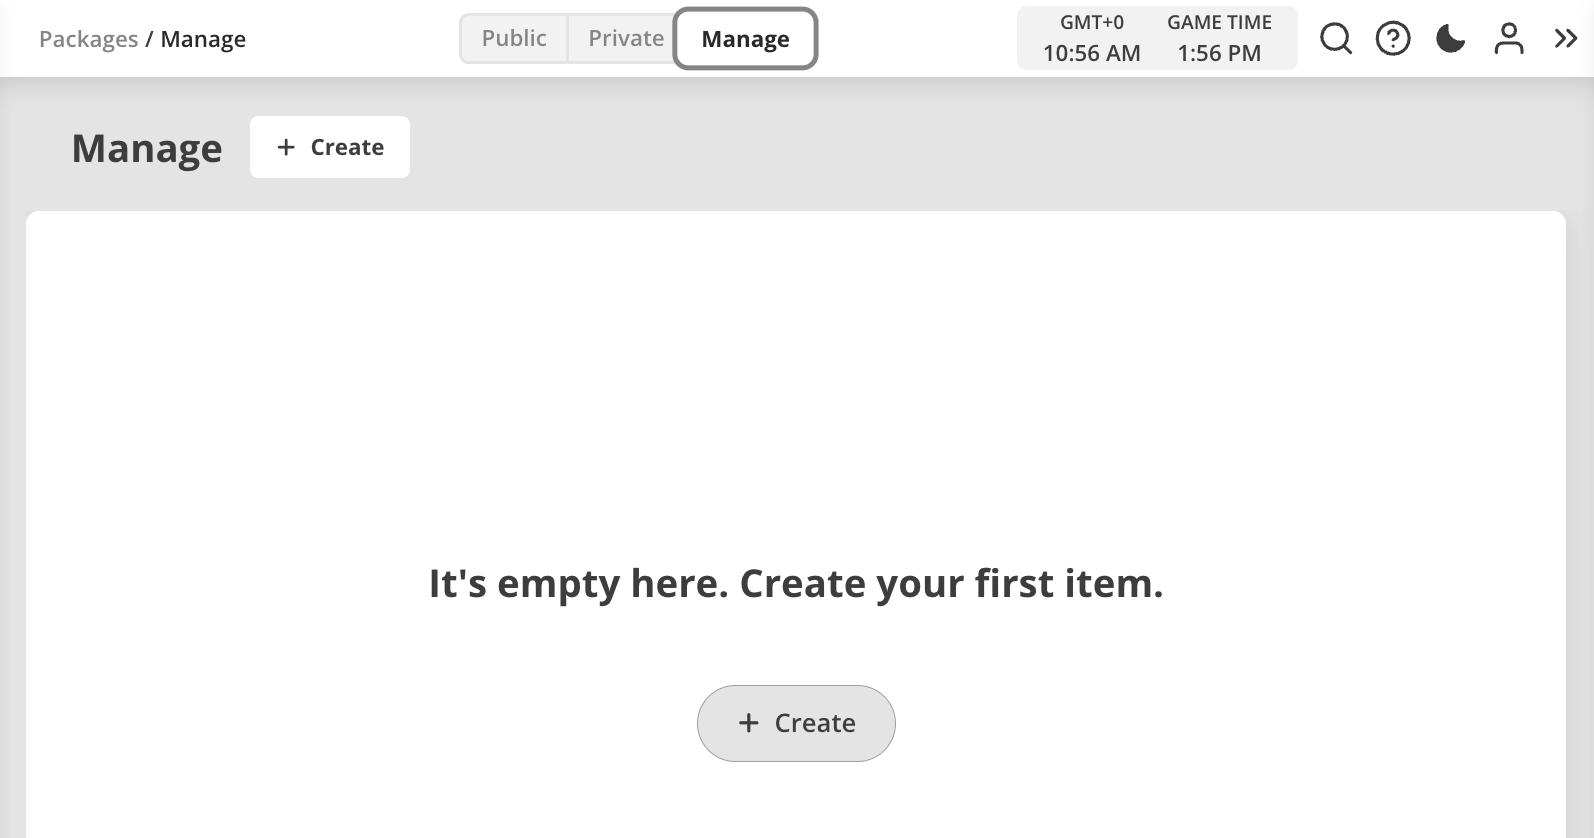The height and width of the screenshot is (838, 1594).
Task: Click the GAME TIME label
Action: (1219, 22)
